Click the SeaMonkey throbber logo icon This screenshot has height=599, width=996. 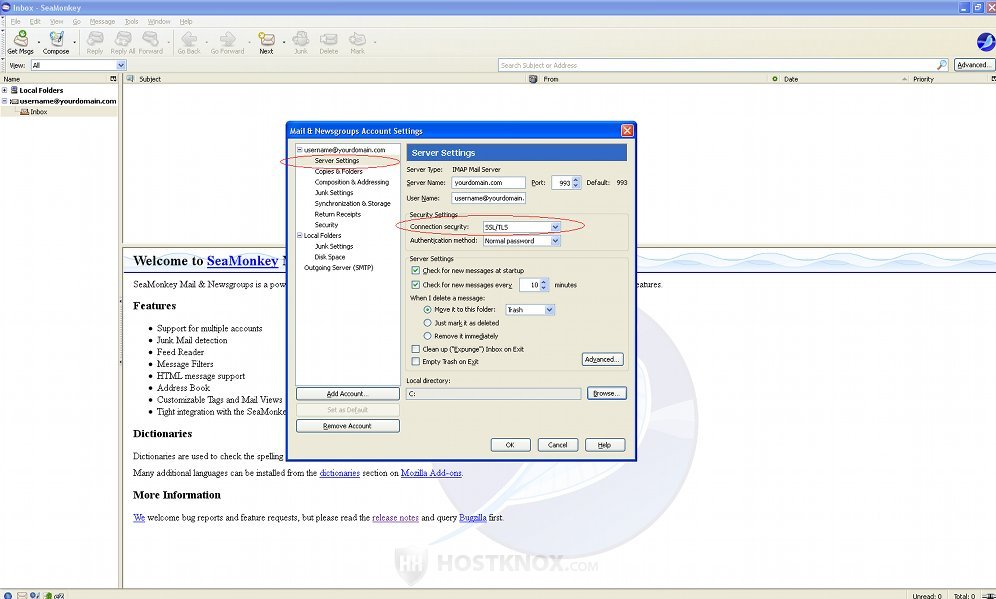pyautogui.click(x=985, y=42)
